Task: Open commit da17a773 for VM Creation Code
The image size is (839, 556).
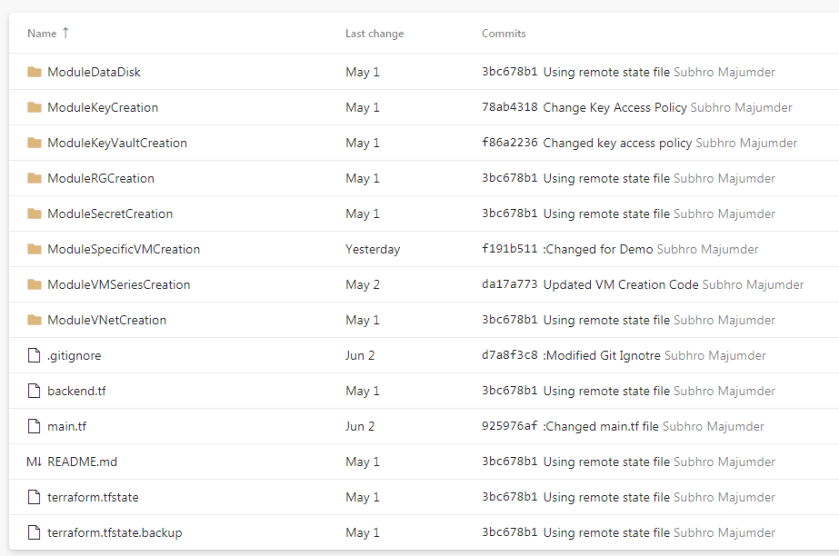Action: [510, 285]
